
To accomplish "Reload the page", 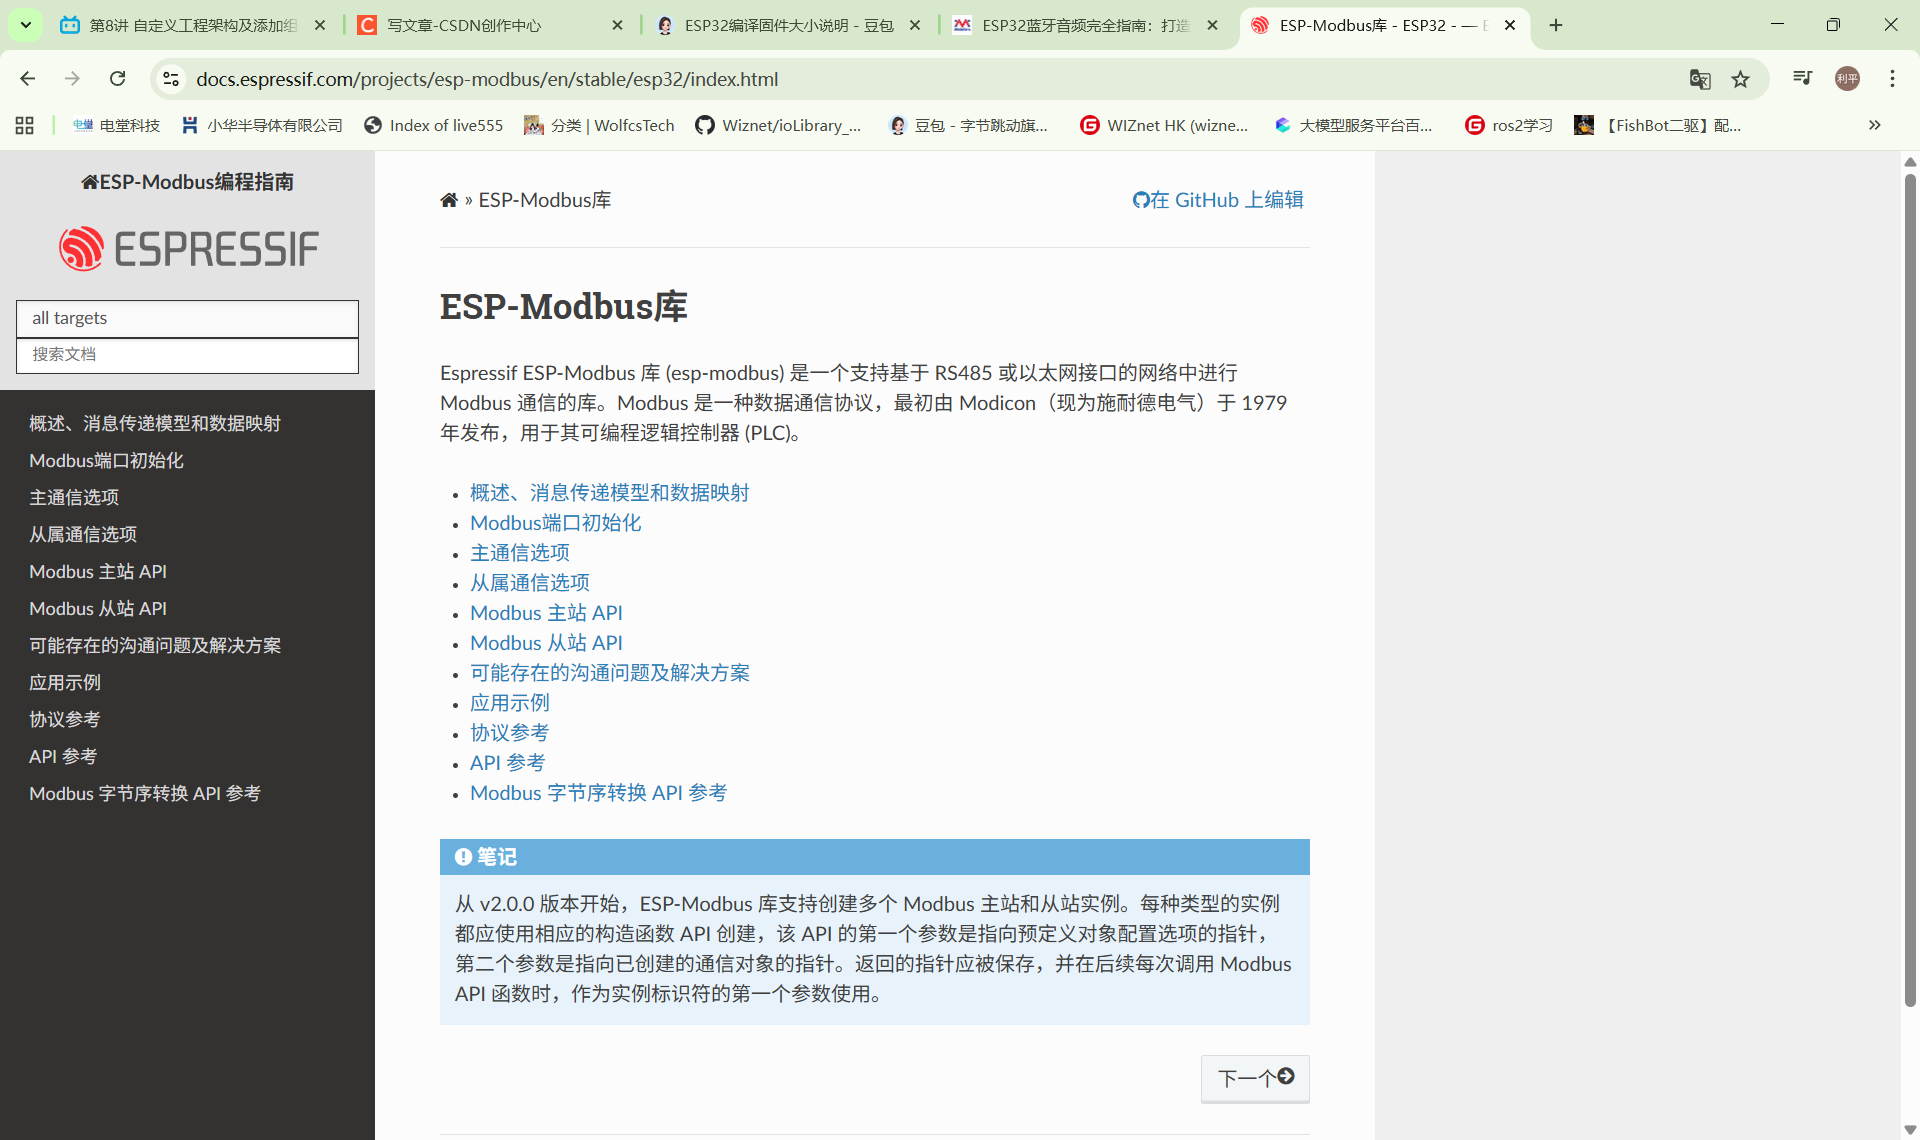I will tap(118, 79).
